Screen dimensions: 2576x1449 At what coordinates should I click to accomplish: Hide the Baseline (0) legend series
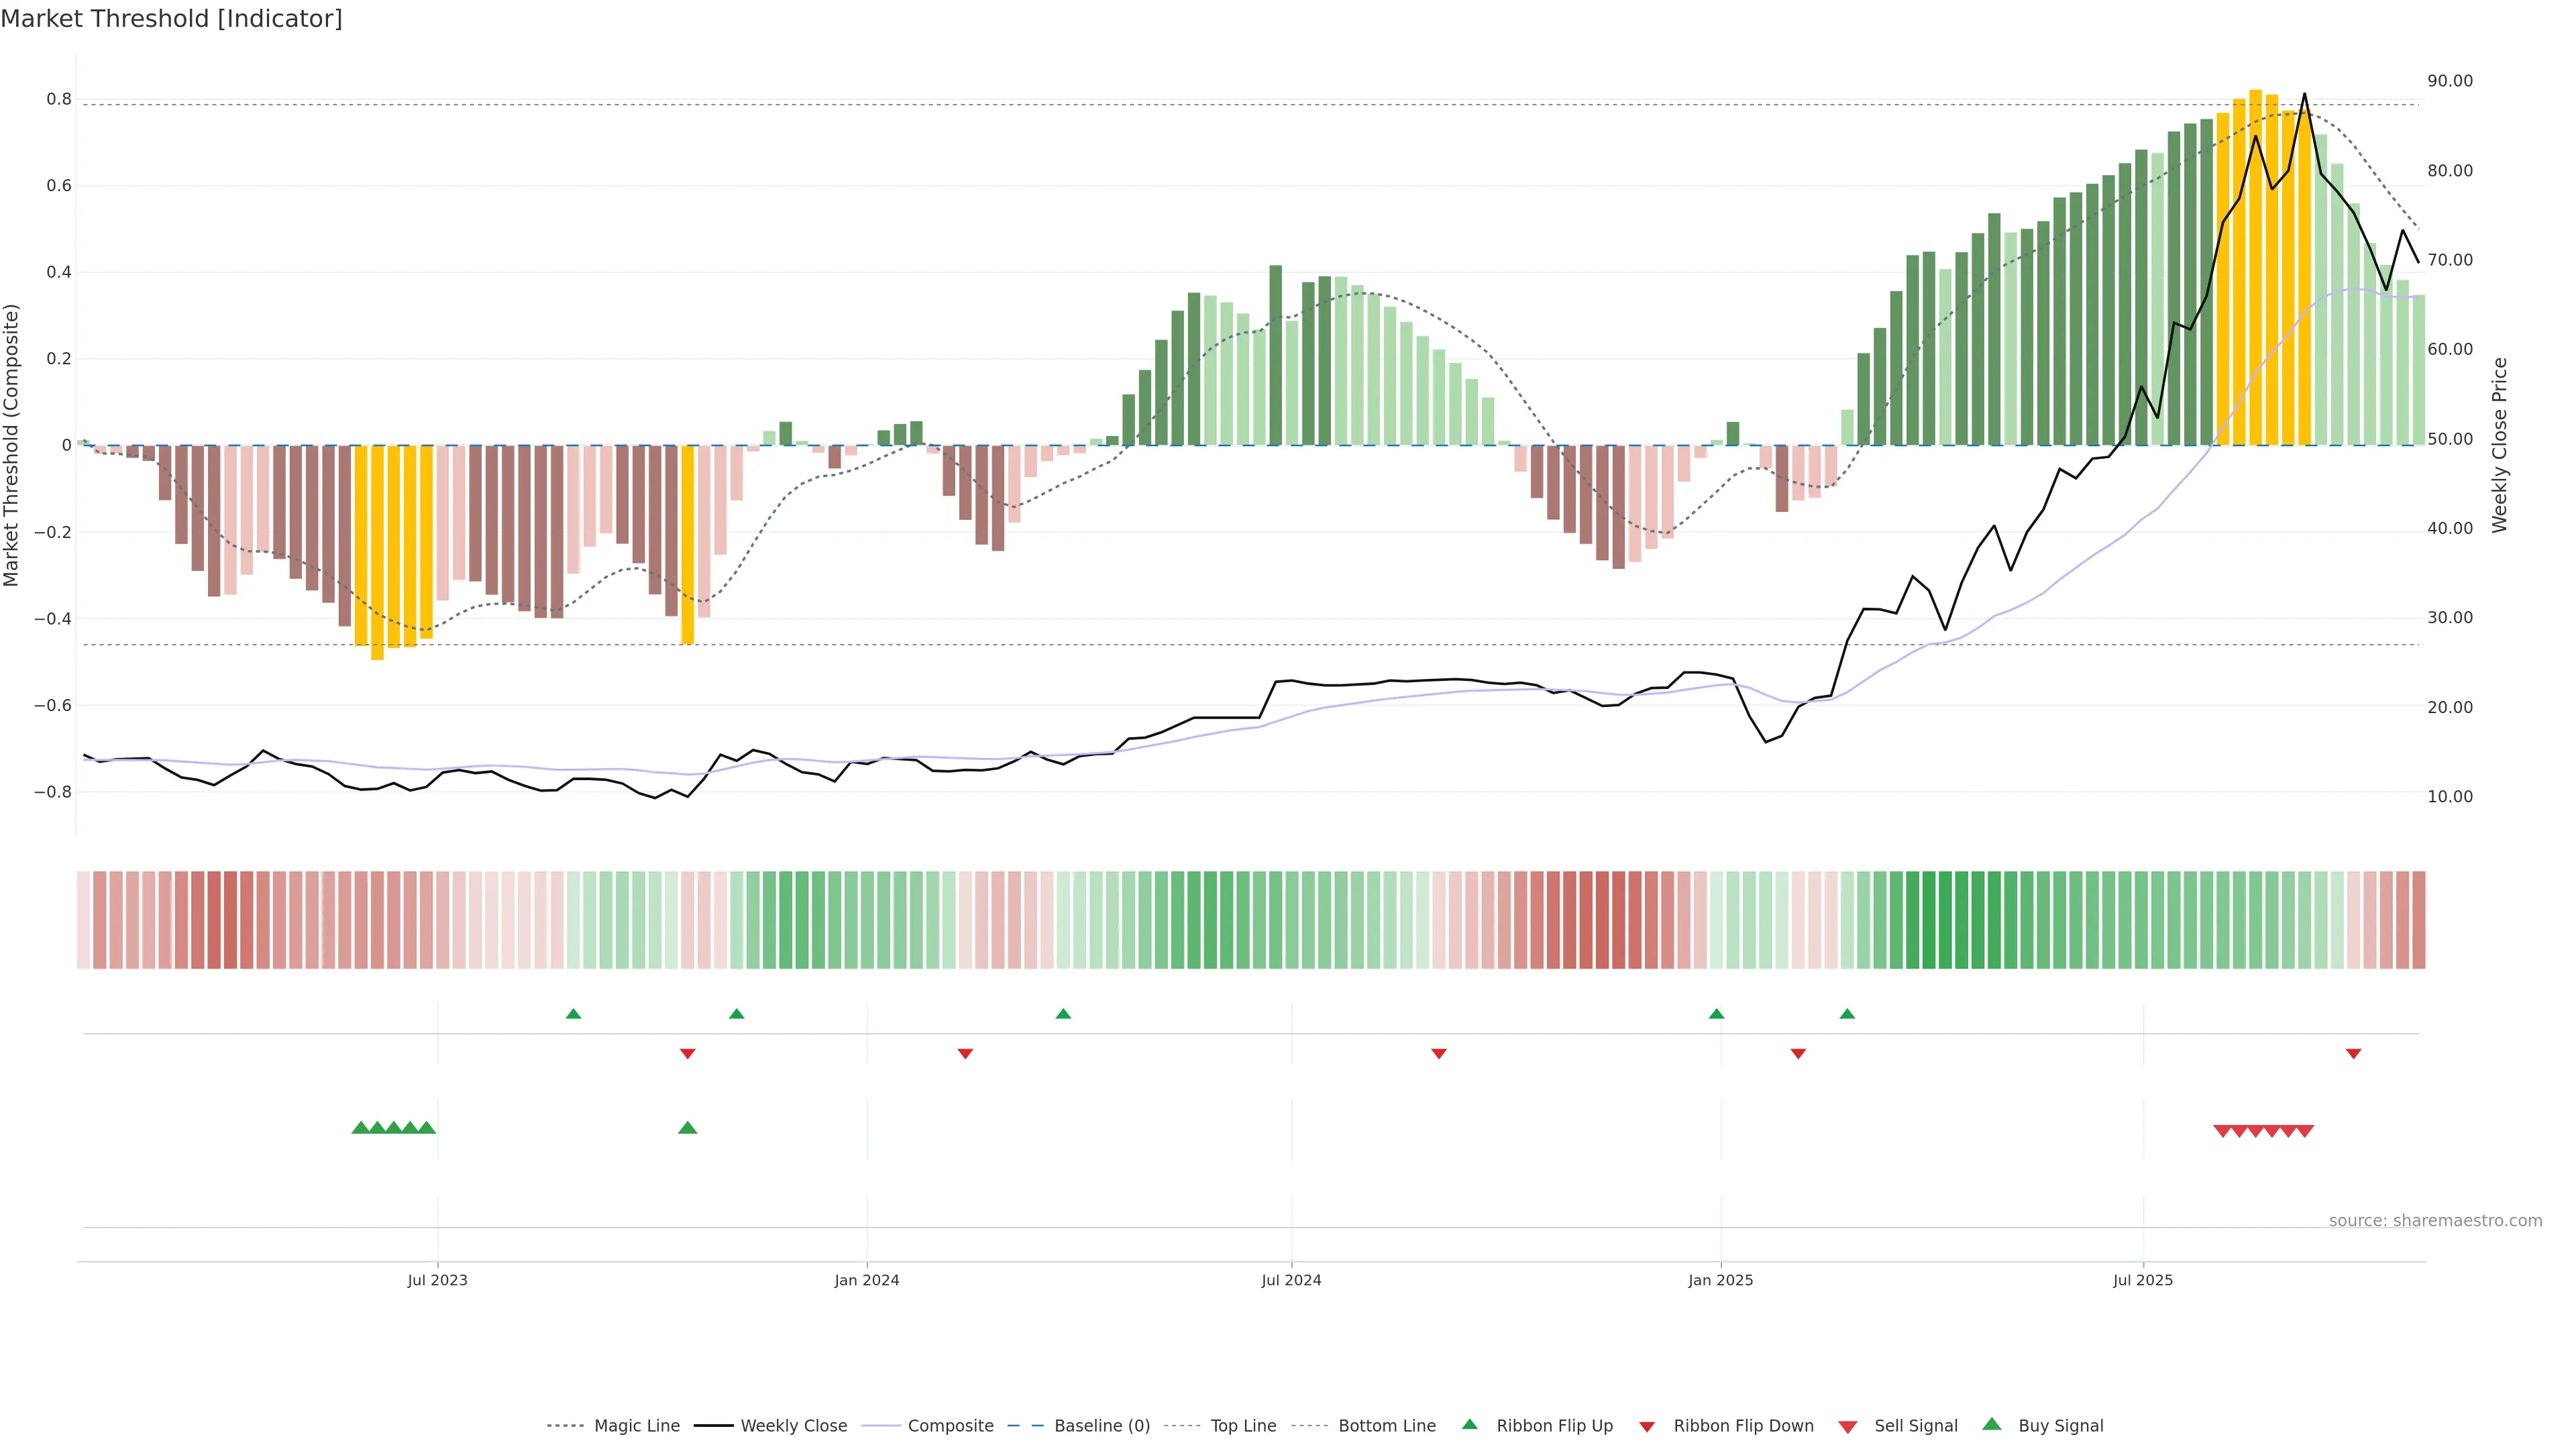coord(1102,1426)
